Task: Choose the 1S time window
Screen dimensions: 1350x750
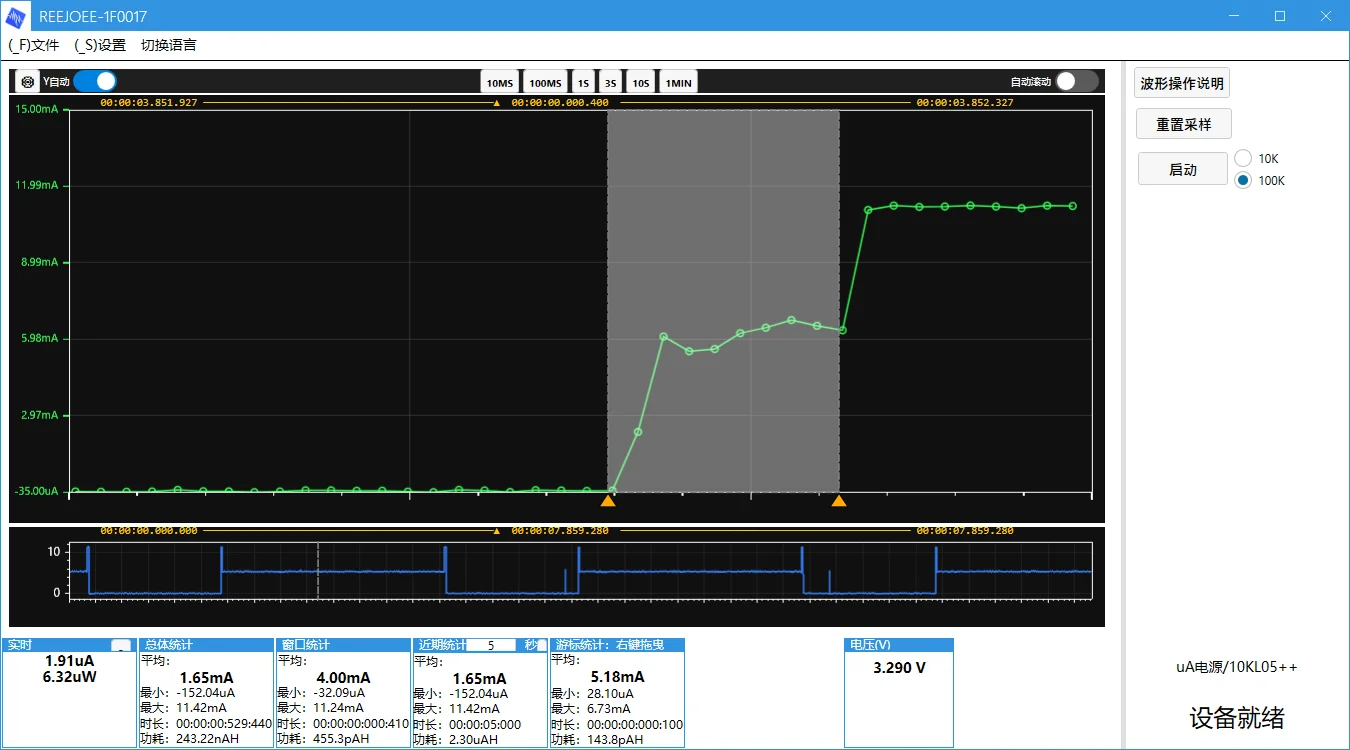Action: [x=583, y=83]
